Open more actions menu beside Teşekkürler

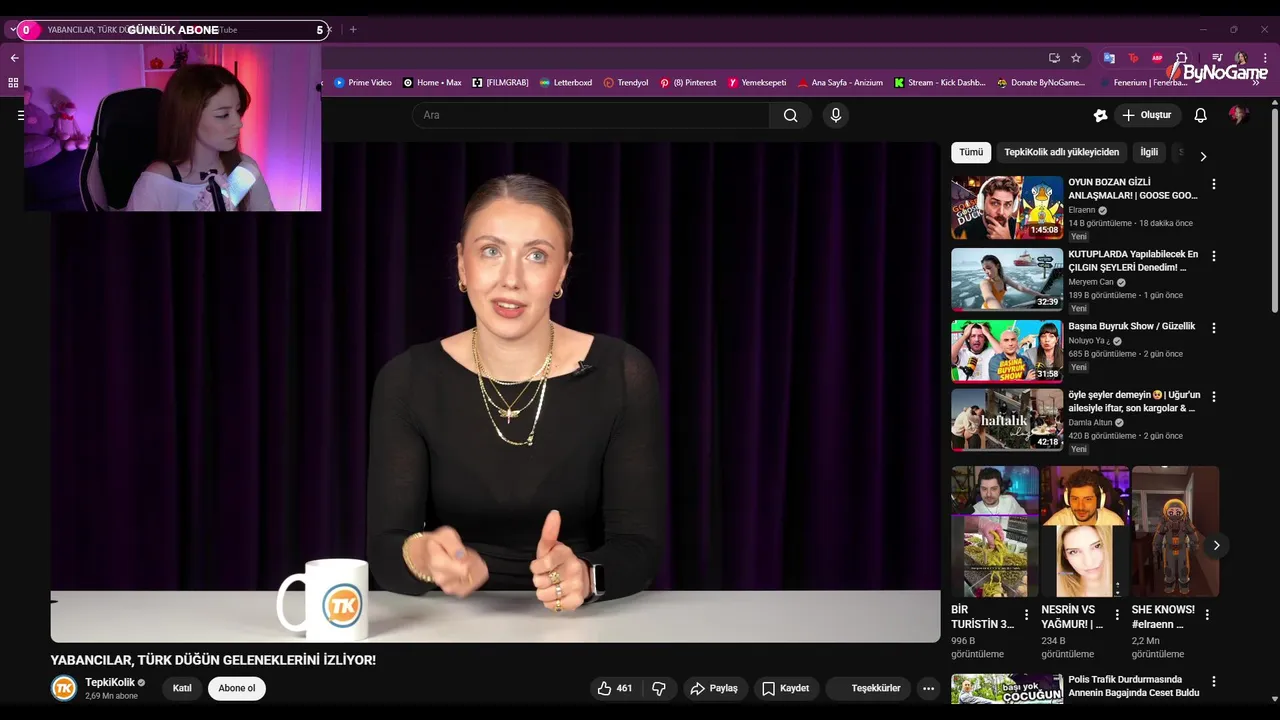coord(928,688)
